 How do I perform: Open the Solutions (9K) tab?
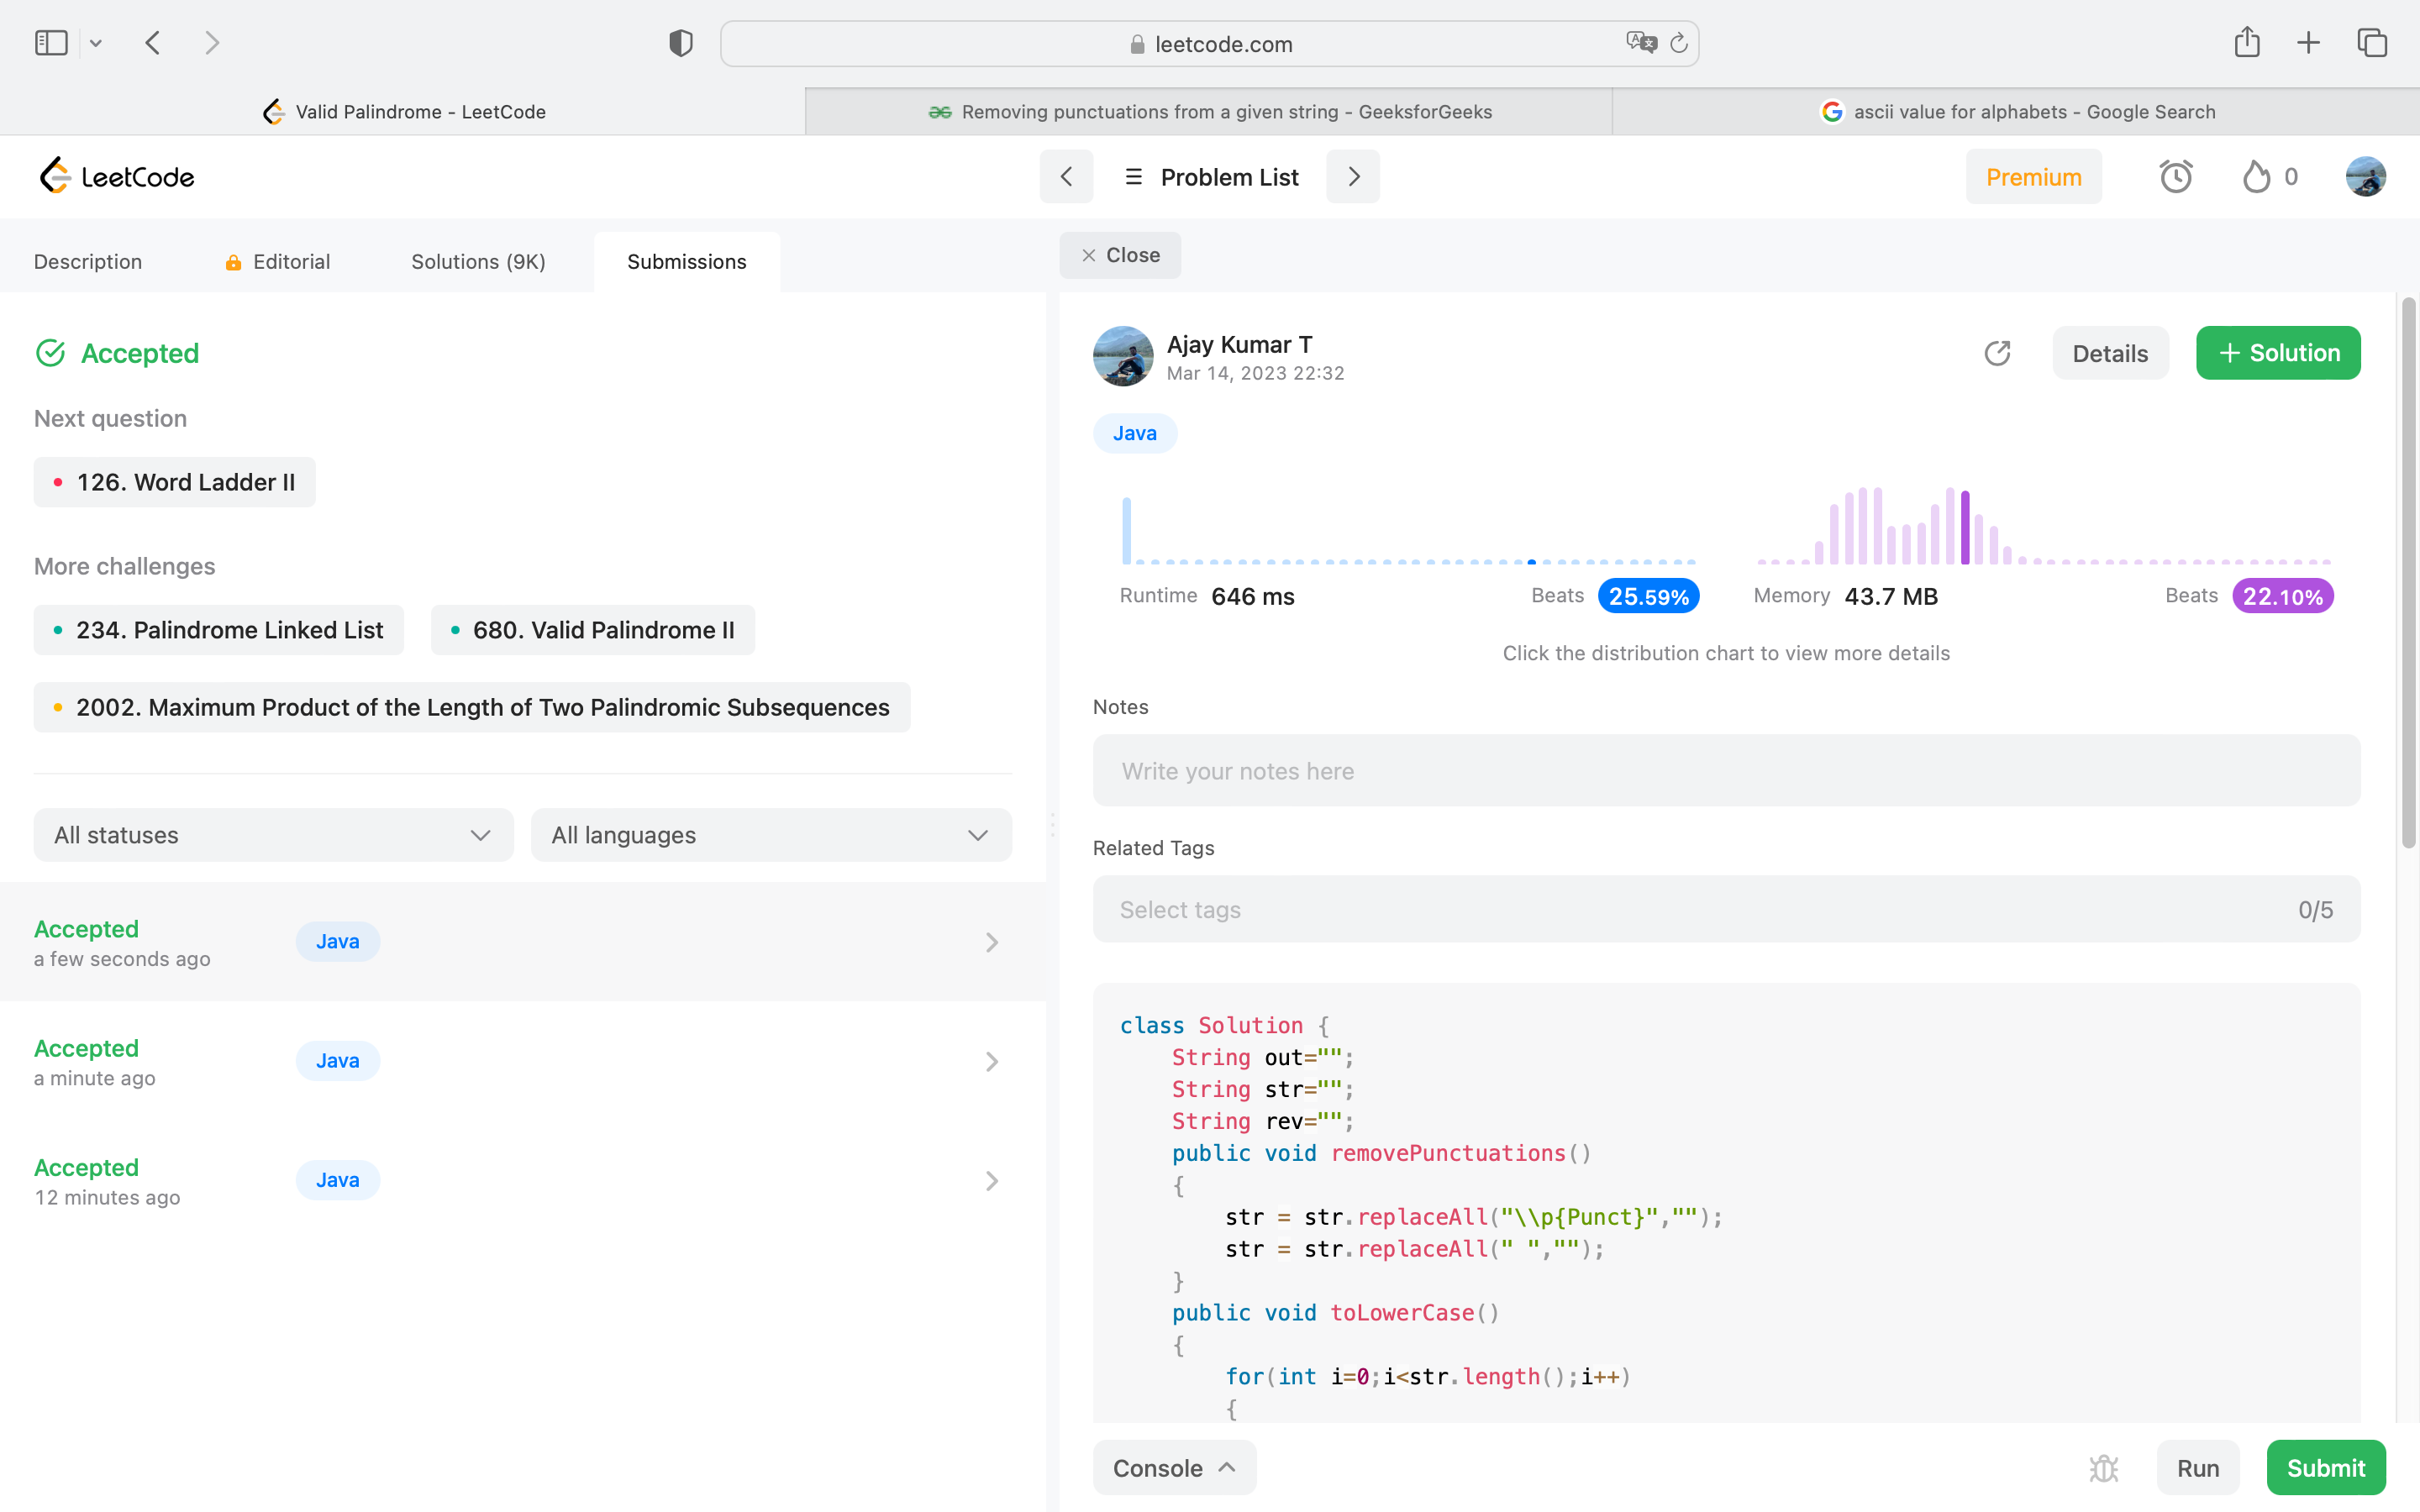(478, 262)
